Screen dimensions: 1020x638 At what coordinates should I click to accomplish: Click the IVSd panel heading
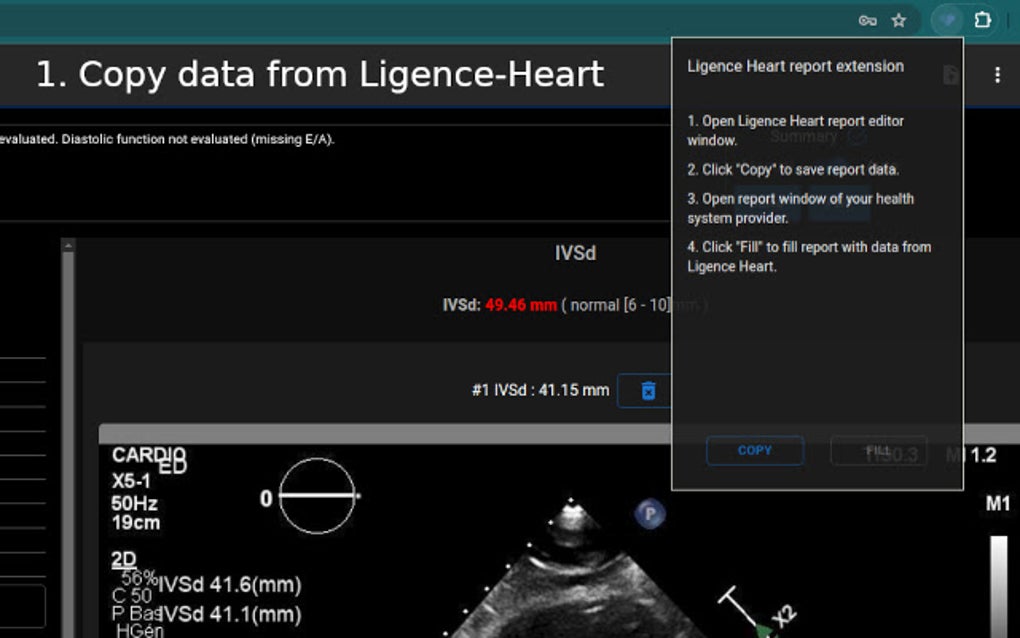(575, 253)
